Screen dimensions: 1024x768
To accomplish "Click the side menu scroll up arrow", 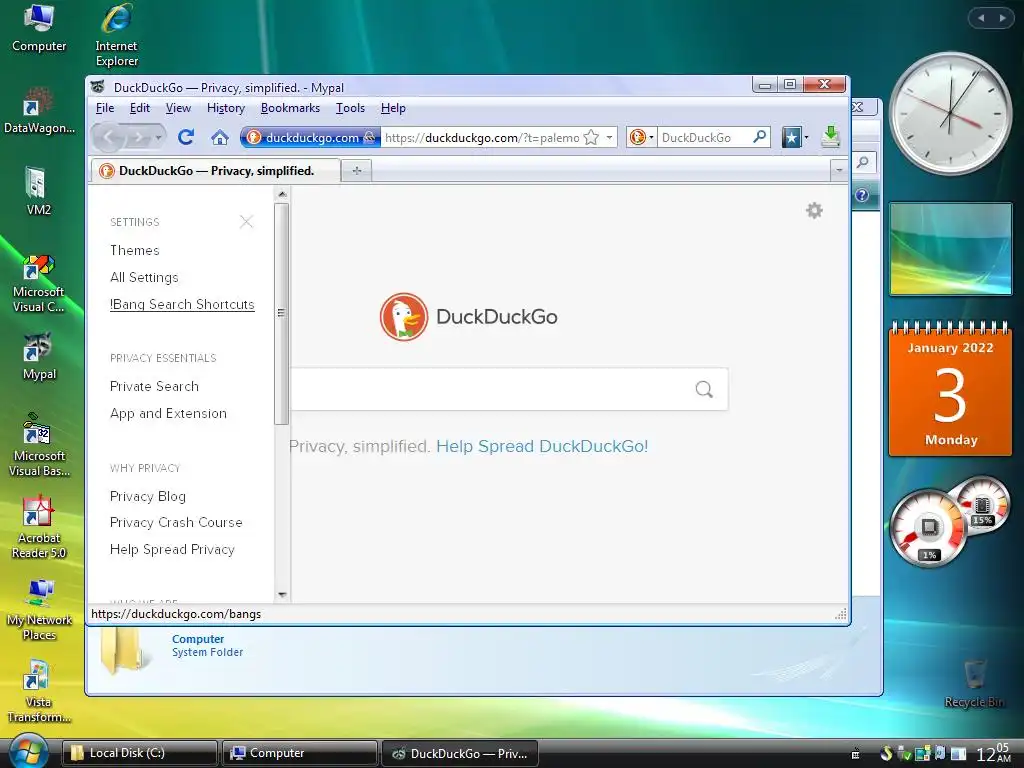I will pyautogui.click(x=282, y=194).
